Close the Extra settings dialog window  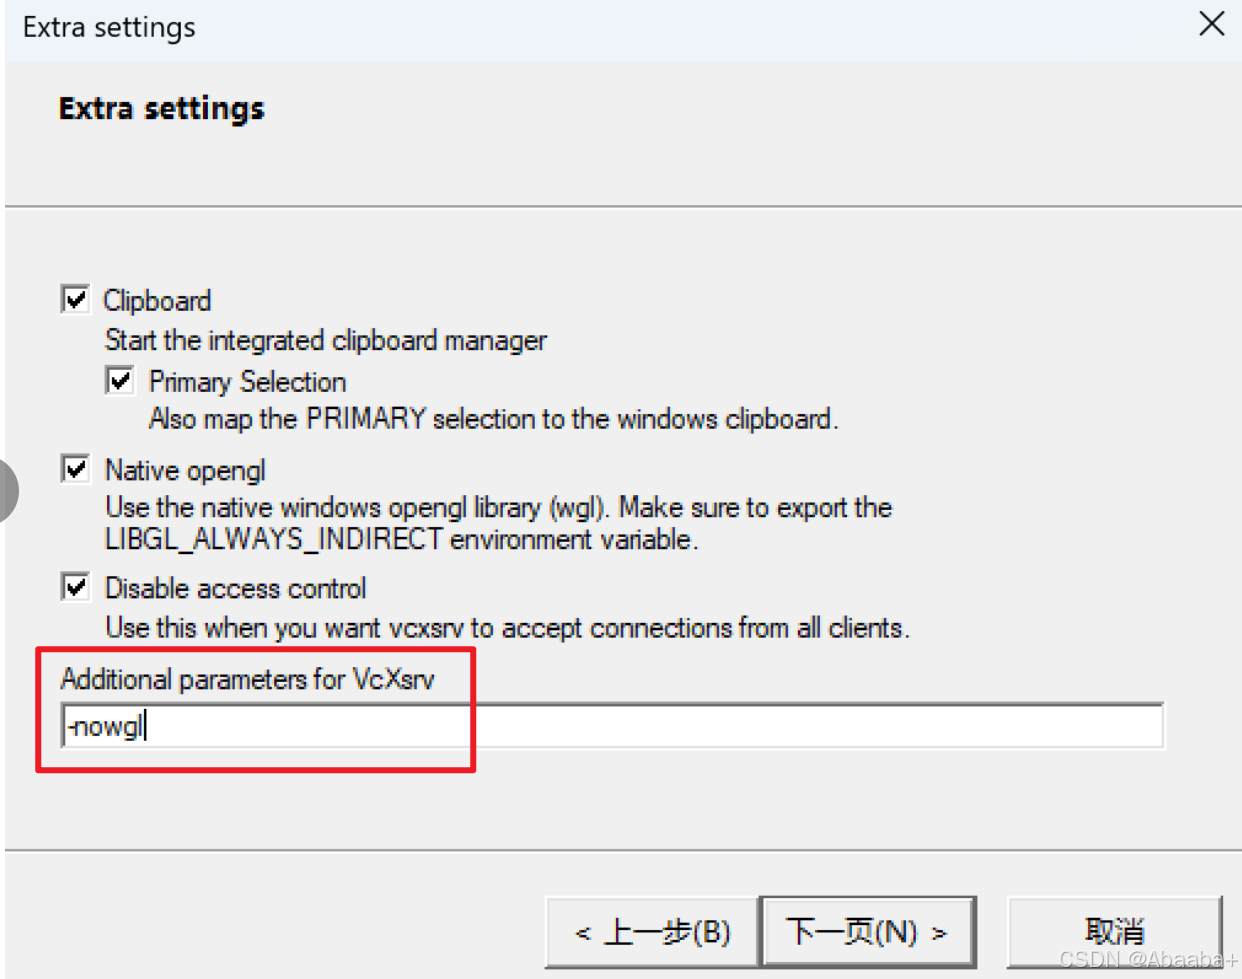pos(1211,24)
